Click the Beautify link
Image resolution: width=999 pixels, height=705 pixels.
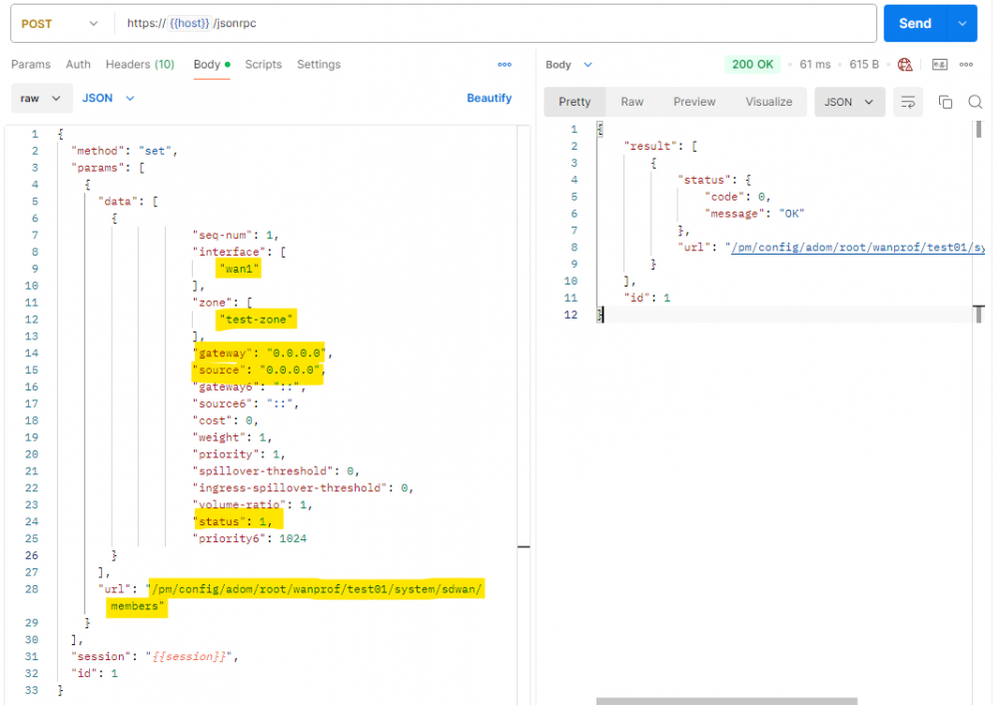[489, 99]
